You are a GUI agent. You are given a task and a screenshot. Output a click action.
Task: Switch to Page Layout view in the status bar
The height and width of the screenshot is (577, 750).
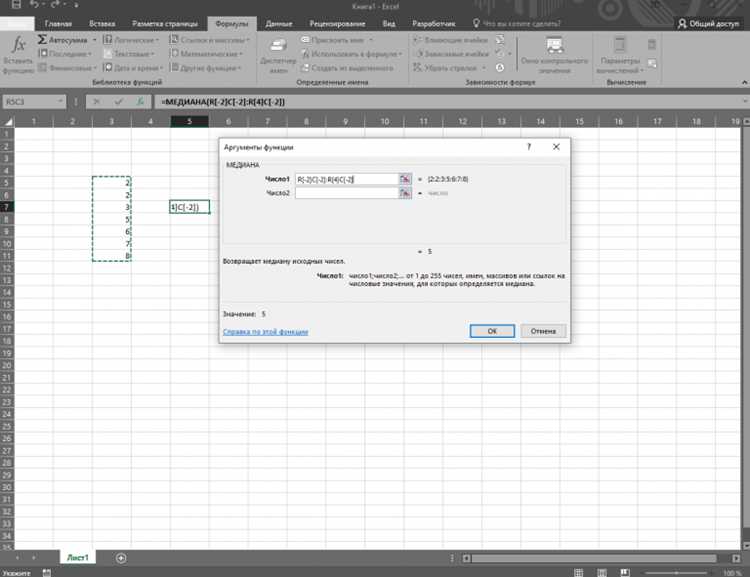tap(602, 573)
